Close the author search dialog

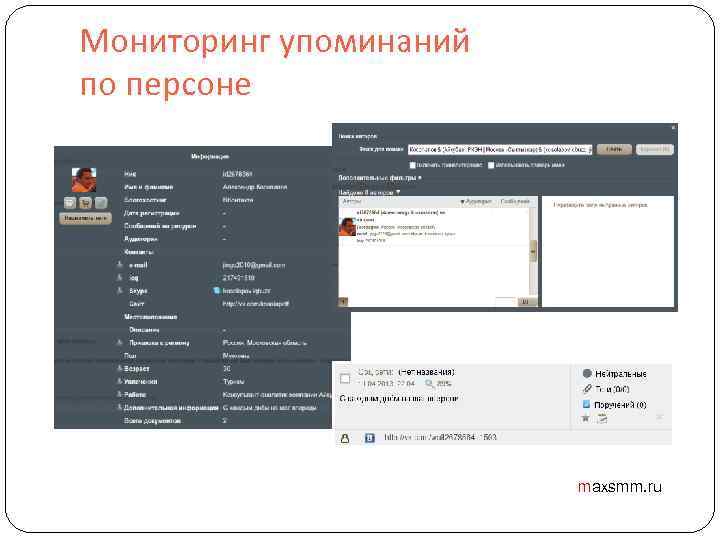click(x=673, y=127)
